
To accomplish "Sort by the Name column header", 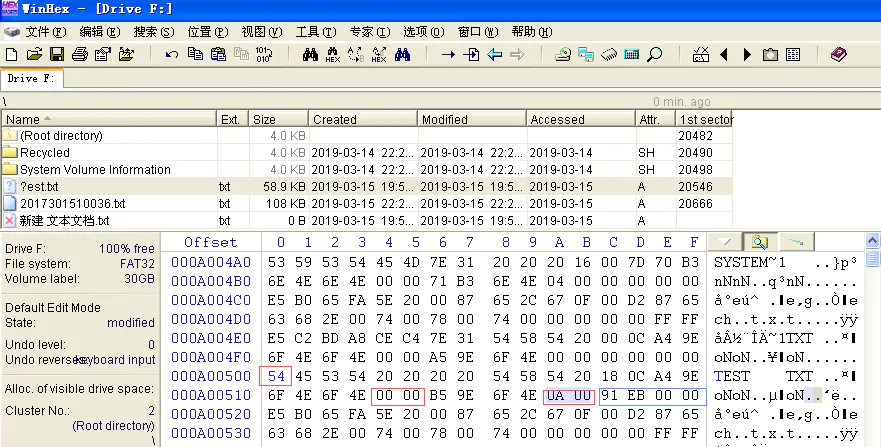I will 109,119.
